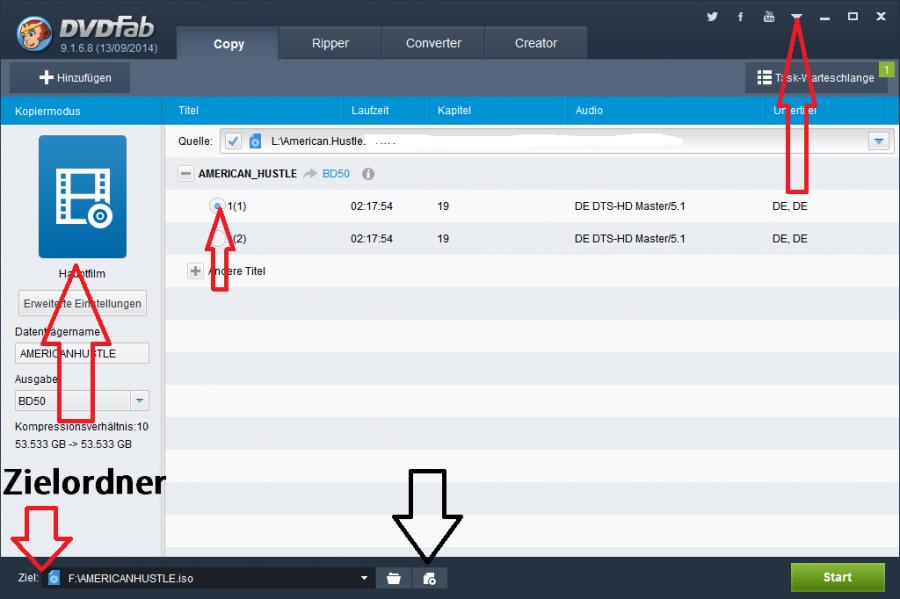Click the Kompressionsverhältnis text
The width and height of the screenshot is (900, 599).
click(x=82, y=426)
